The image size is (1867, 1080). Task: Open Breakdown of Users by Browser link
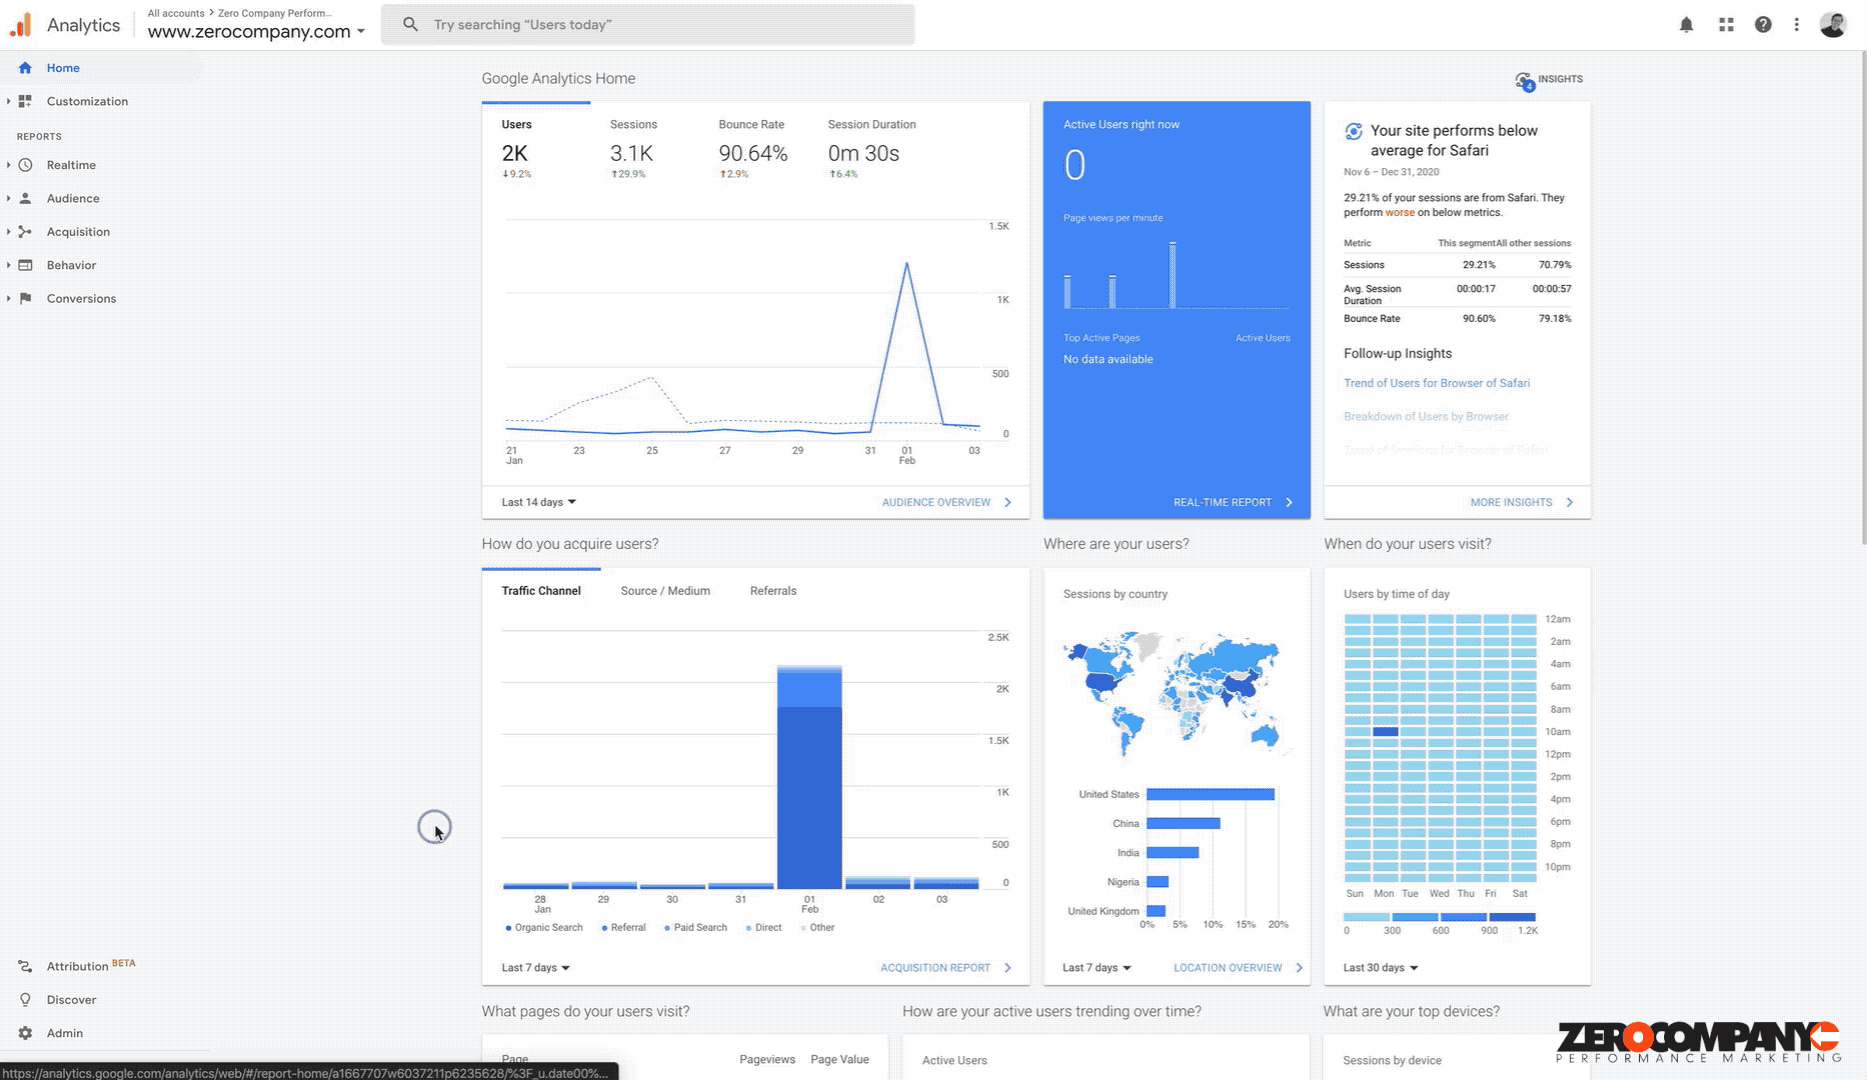pyautogui.click(x=1426, y=416)
